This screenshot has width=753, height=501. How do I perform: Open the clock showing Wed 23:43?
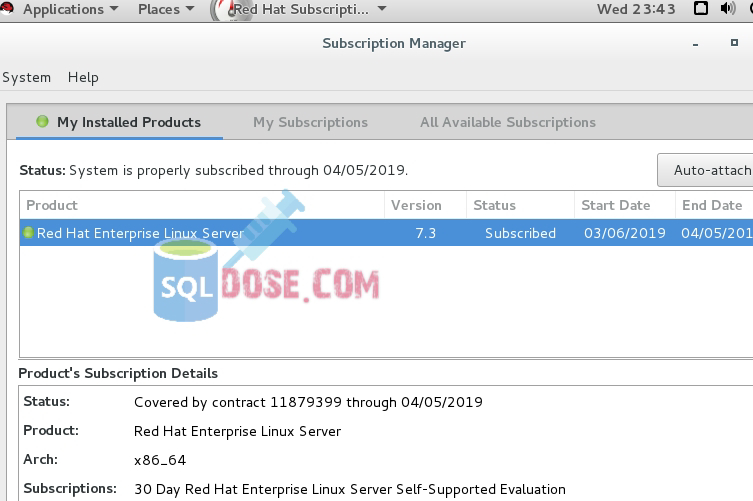(636, 9)
